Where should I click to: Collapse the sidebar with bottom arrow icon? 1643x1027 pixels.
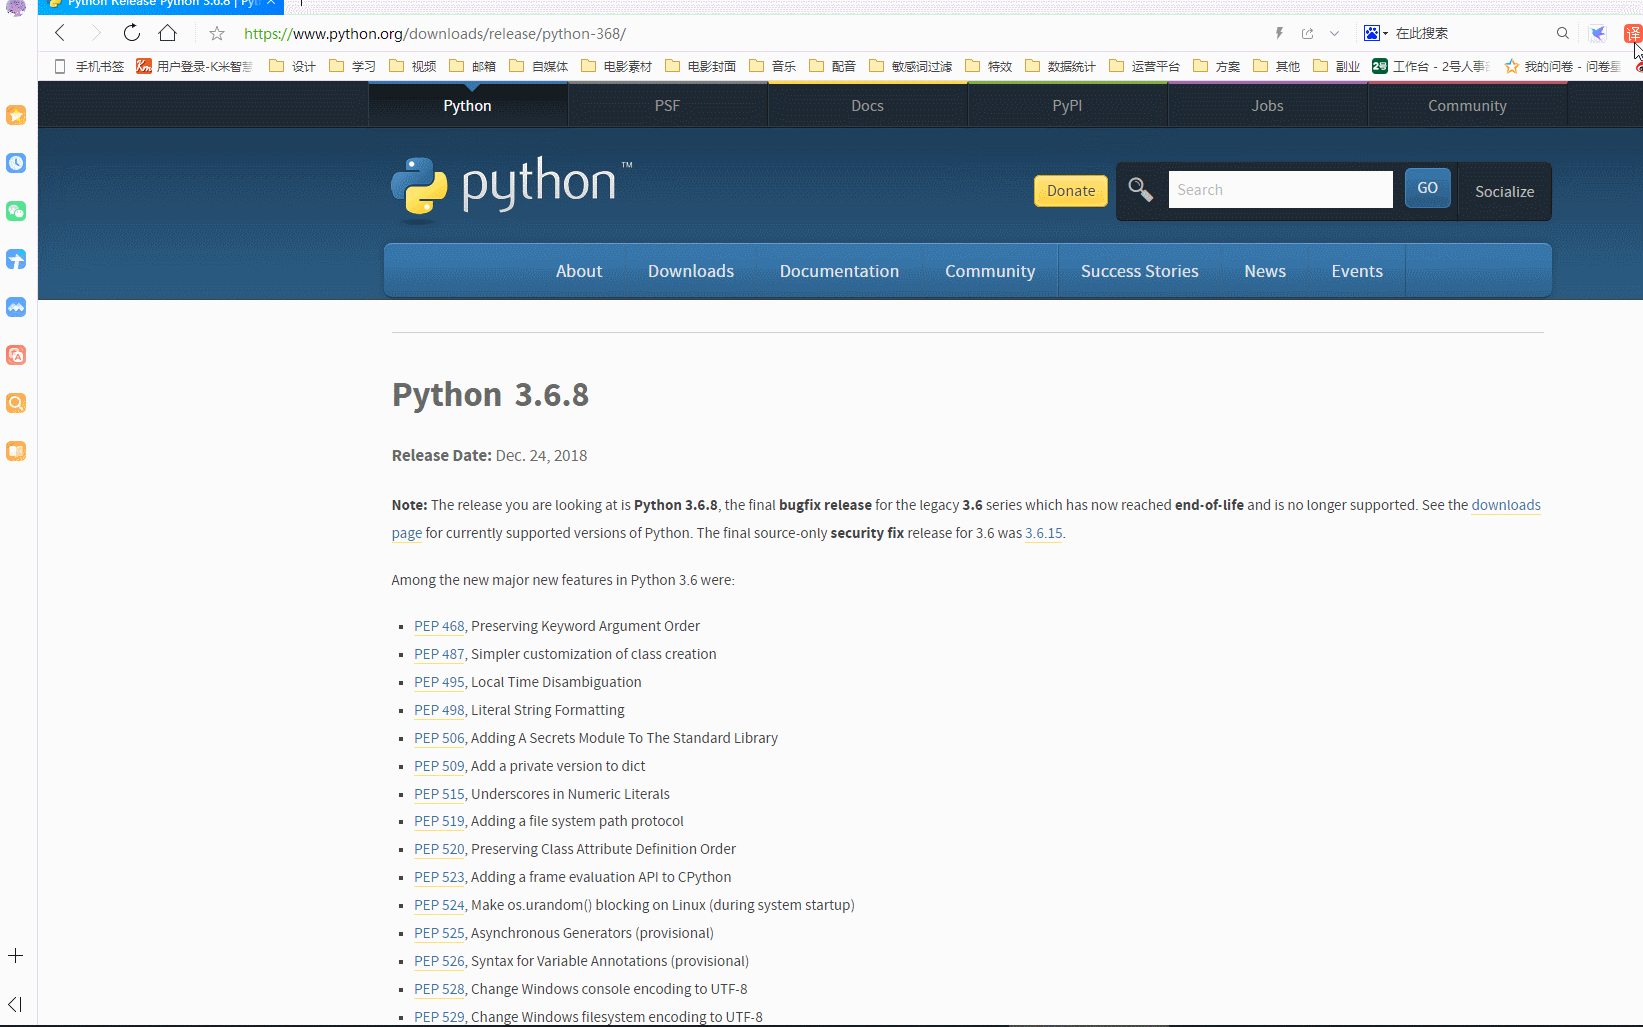tap(15, 1004)
